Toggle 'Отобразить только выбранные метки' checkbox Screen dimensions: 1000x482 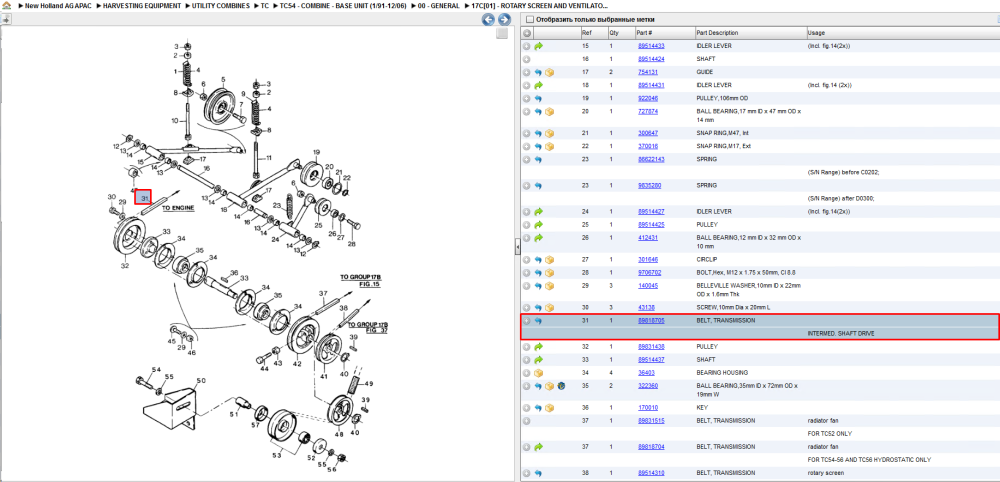(529, 20)
